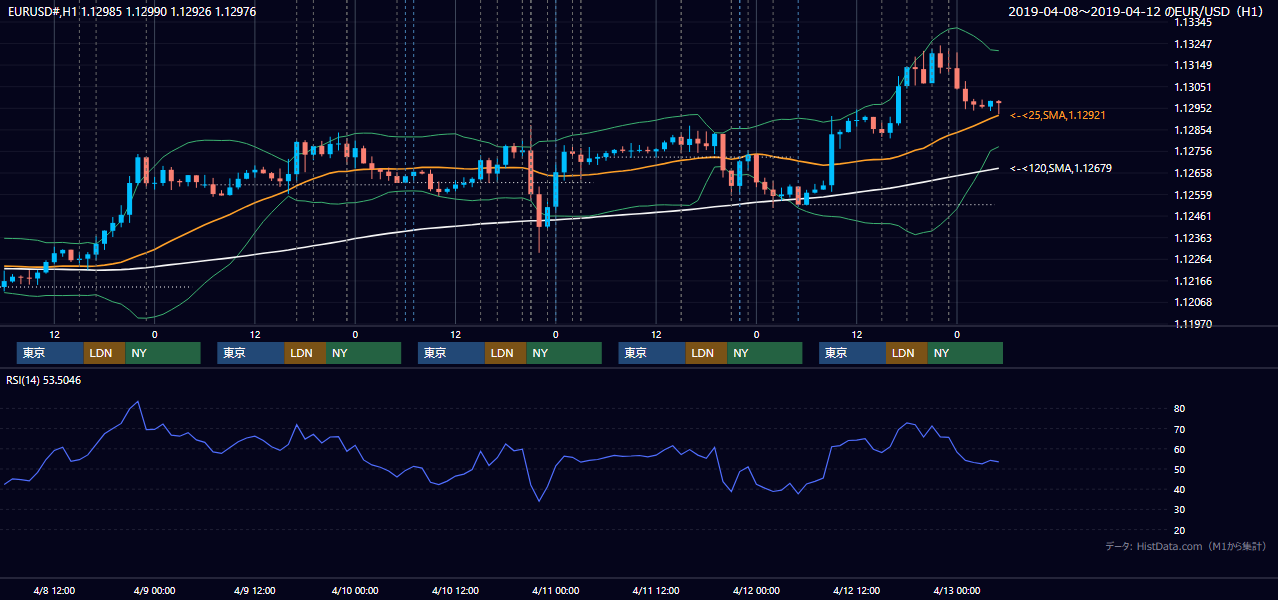Viewport: 1278px width, 600px height.
Task: Click RSI scale value 70
Action: (1180, 429)
